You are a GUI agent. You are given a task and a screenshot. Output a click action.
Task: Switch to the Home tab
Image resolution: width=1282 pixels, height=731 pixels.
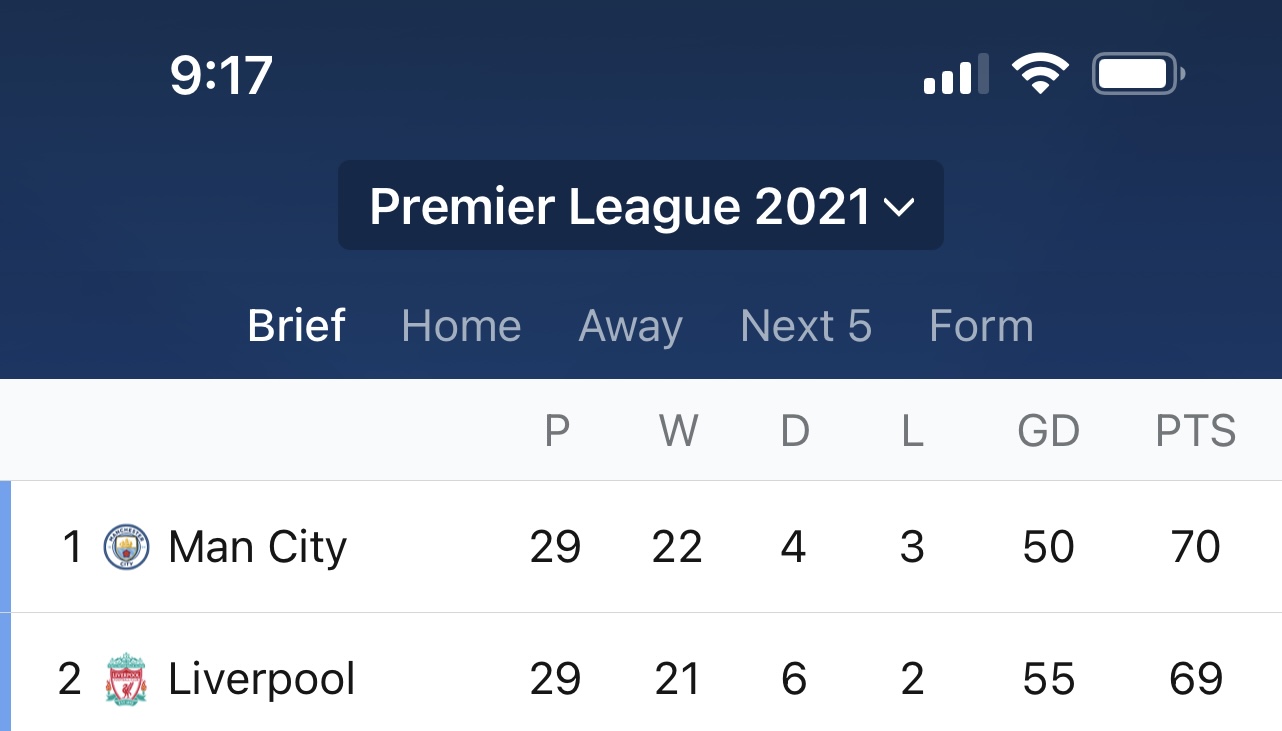coord(461,326)
